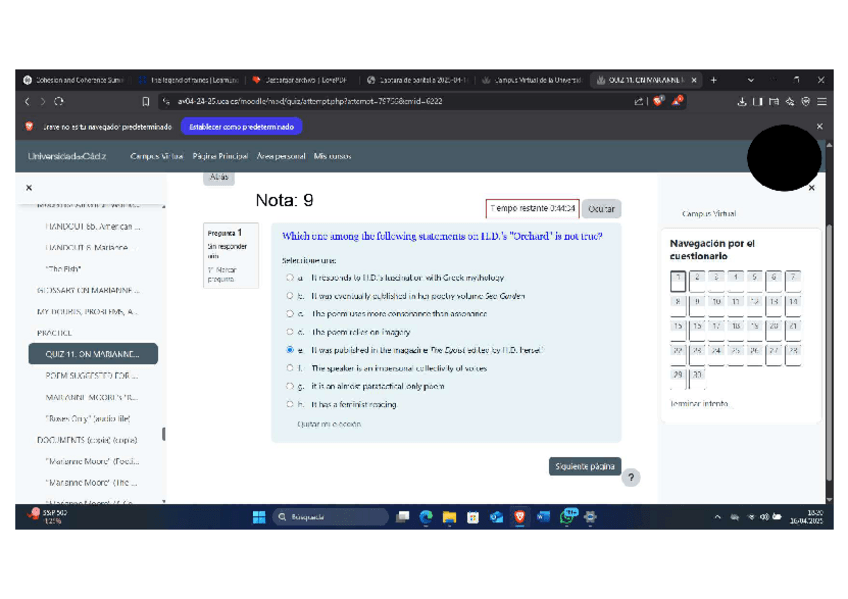Select option f about impersonal collectivity of voices

pyautogui.click(x=290, y=368)
